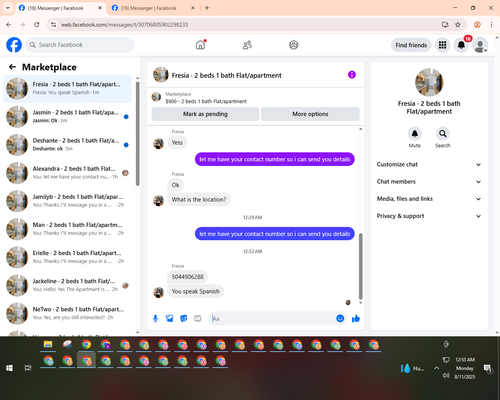This screenshot has width=500, height=400.
Task: Choose a sticker icon
Action: (184, 319)
